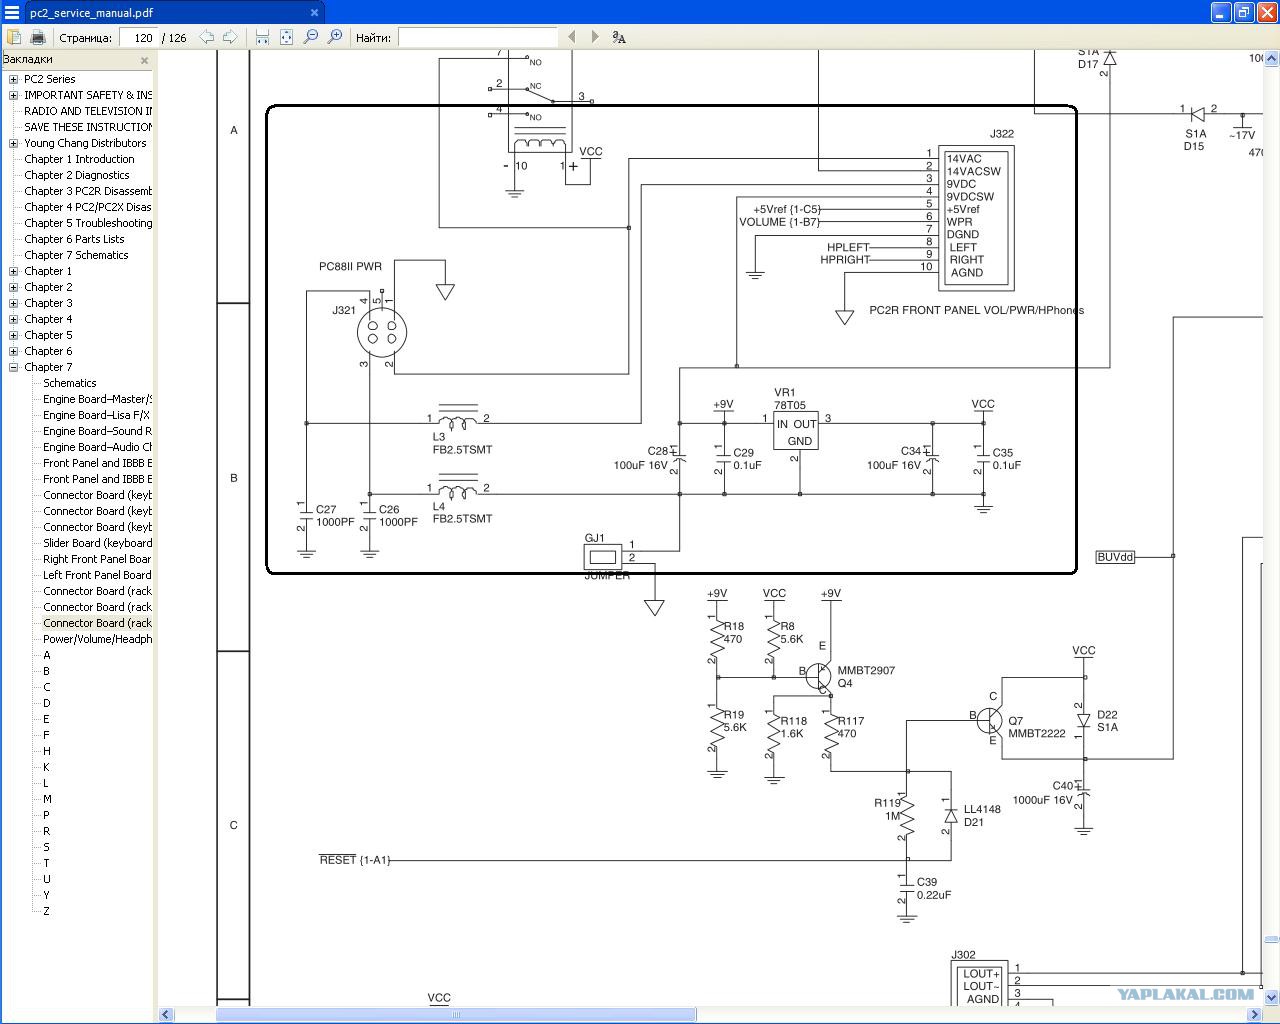1280x1024 pixels.
Task: Open bookmark S
Action: coord(46,847)
